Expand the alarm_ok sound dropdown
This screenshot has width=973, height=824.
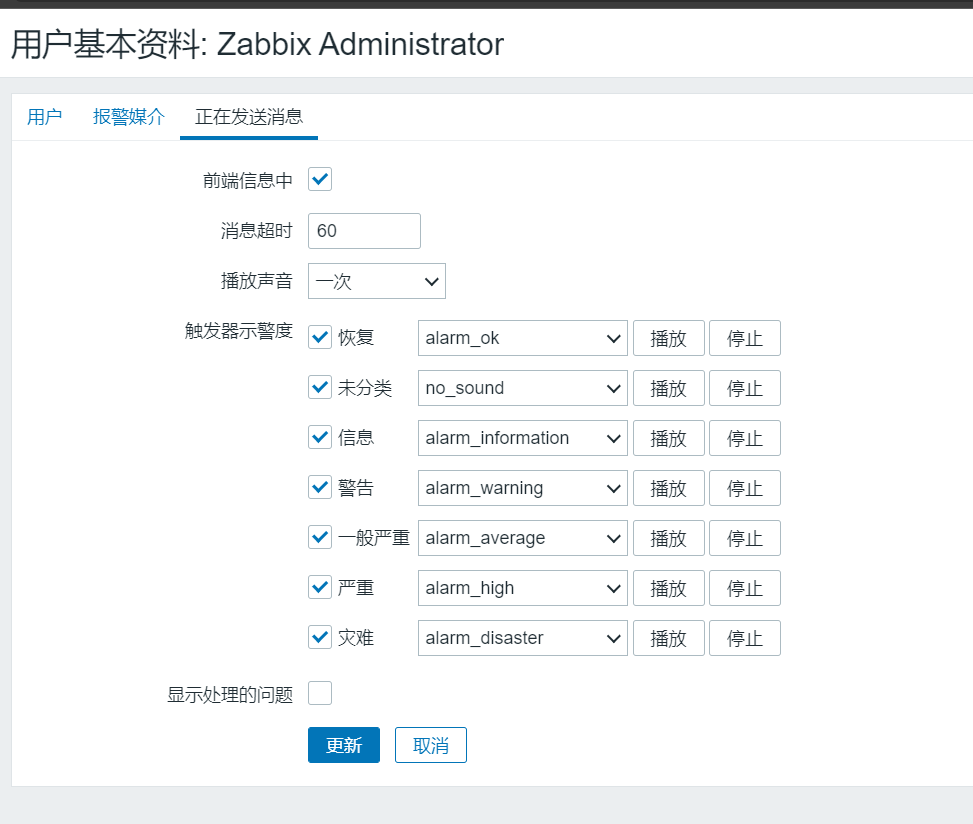(522, 338)
